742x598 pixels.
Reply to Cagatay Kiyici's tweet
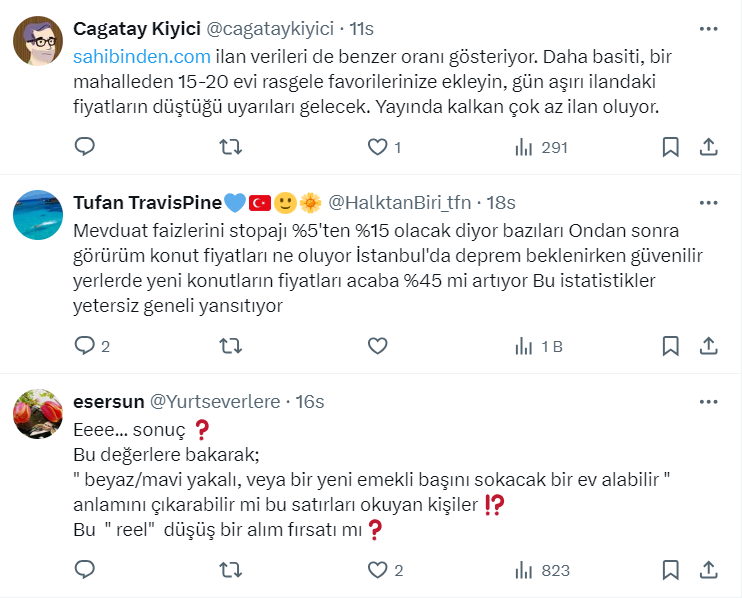click(86, 147)
